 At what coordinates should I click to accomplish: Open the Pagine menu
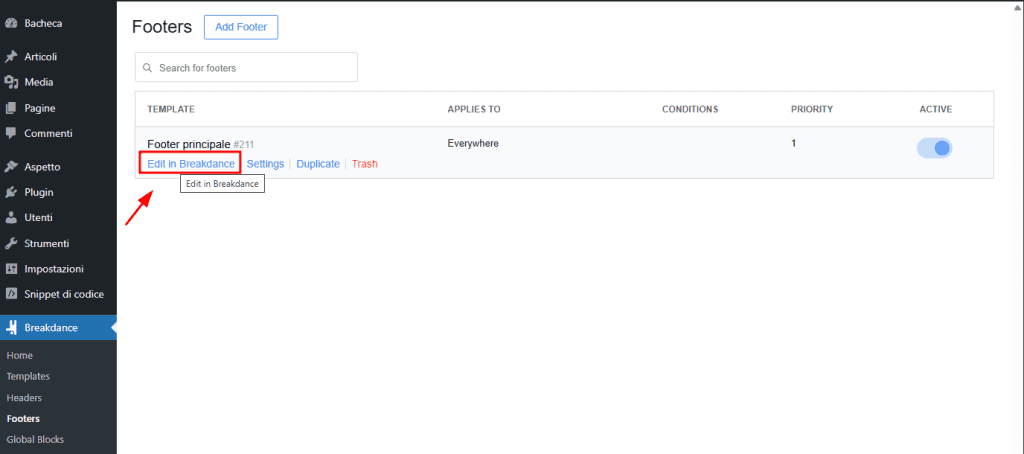tap(40, 108)
